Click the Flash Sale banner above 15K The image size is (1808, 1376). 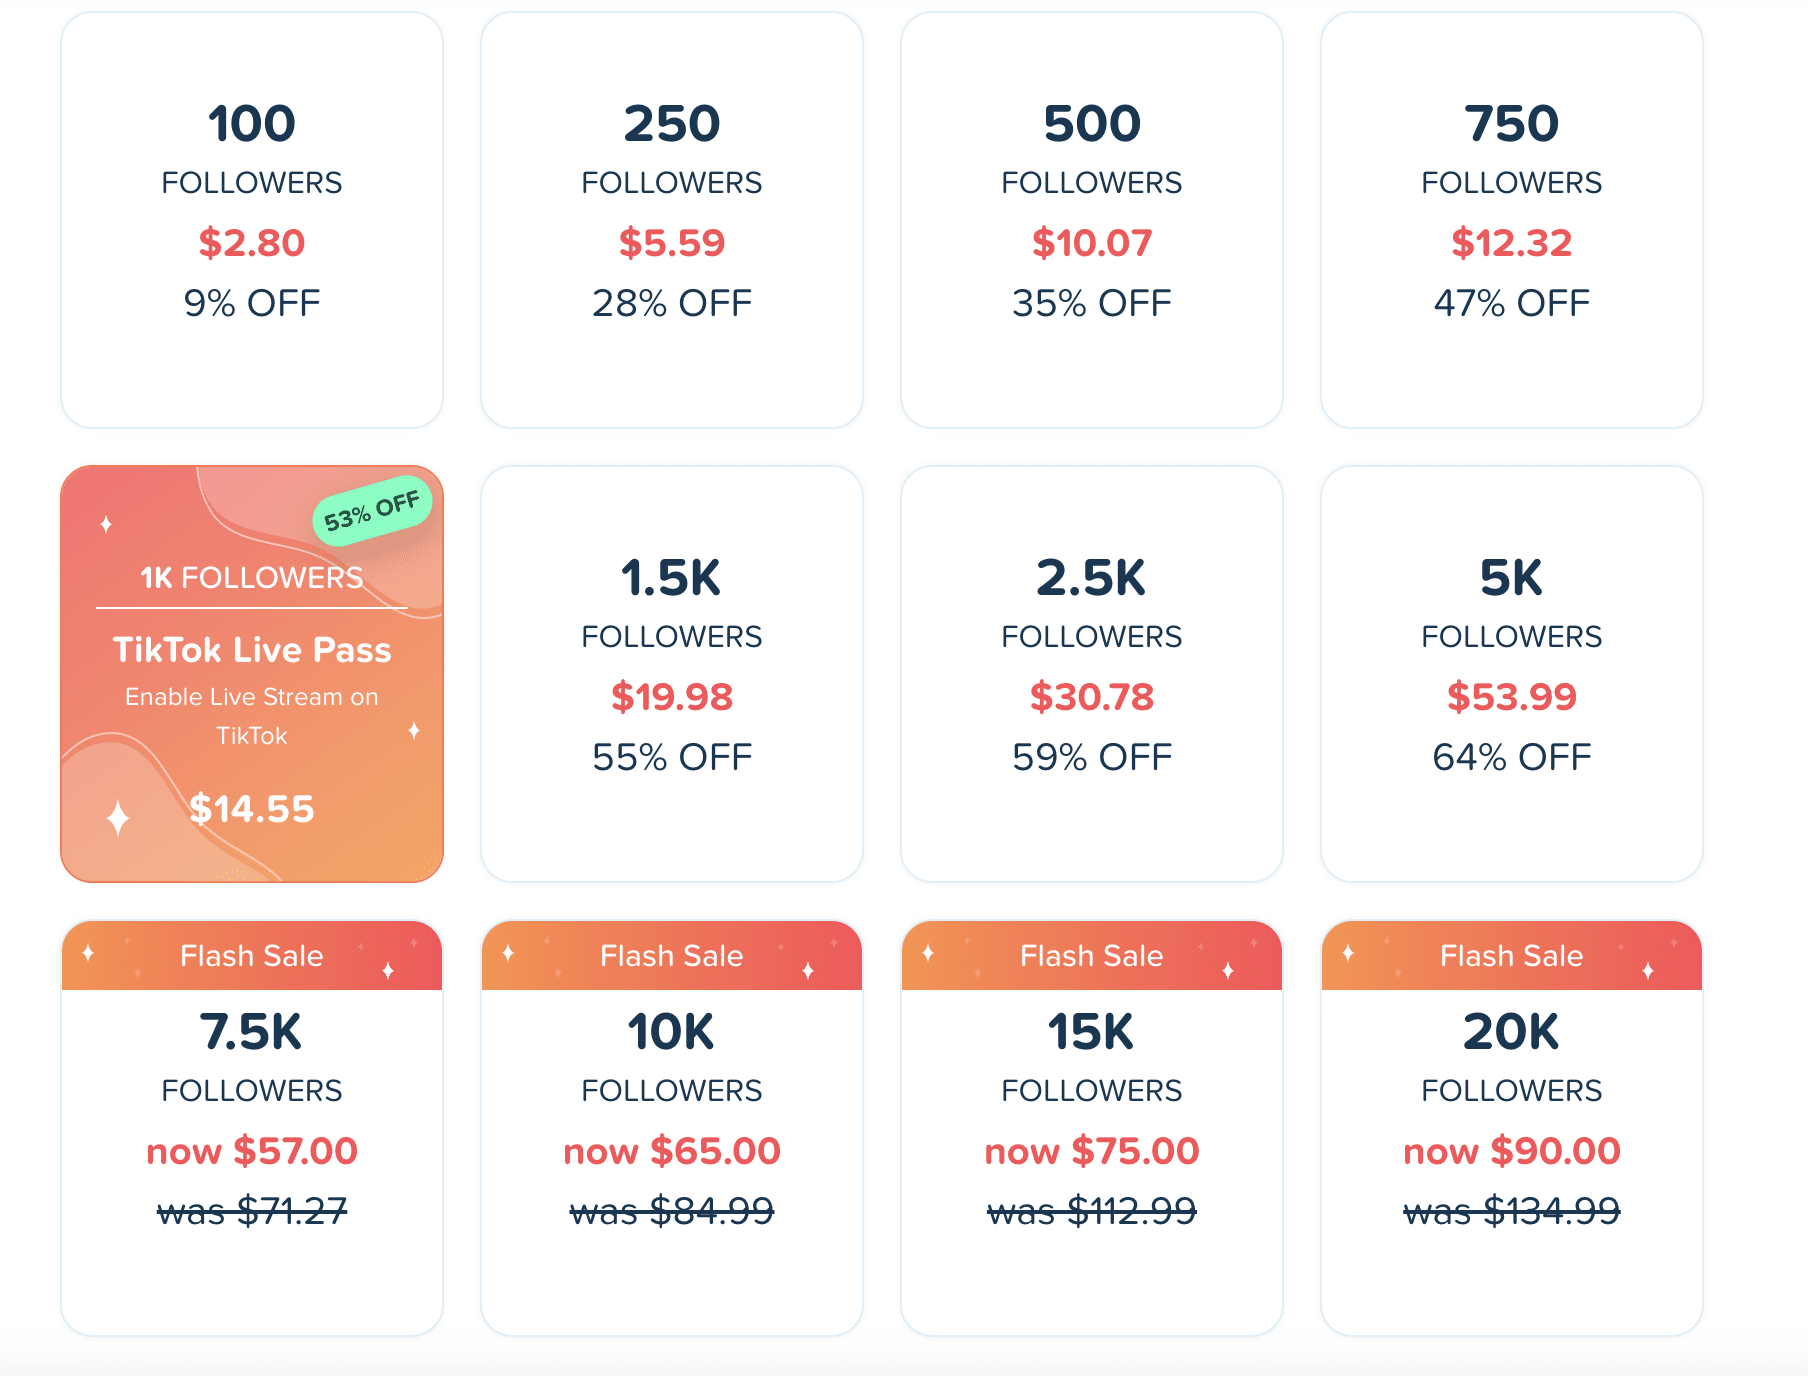1092,956
